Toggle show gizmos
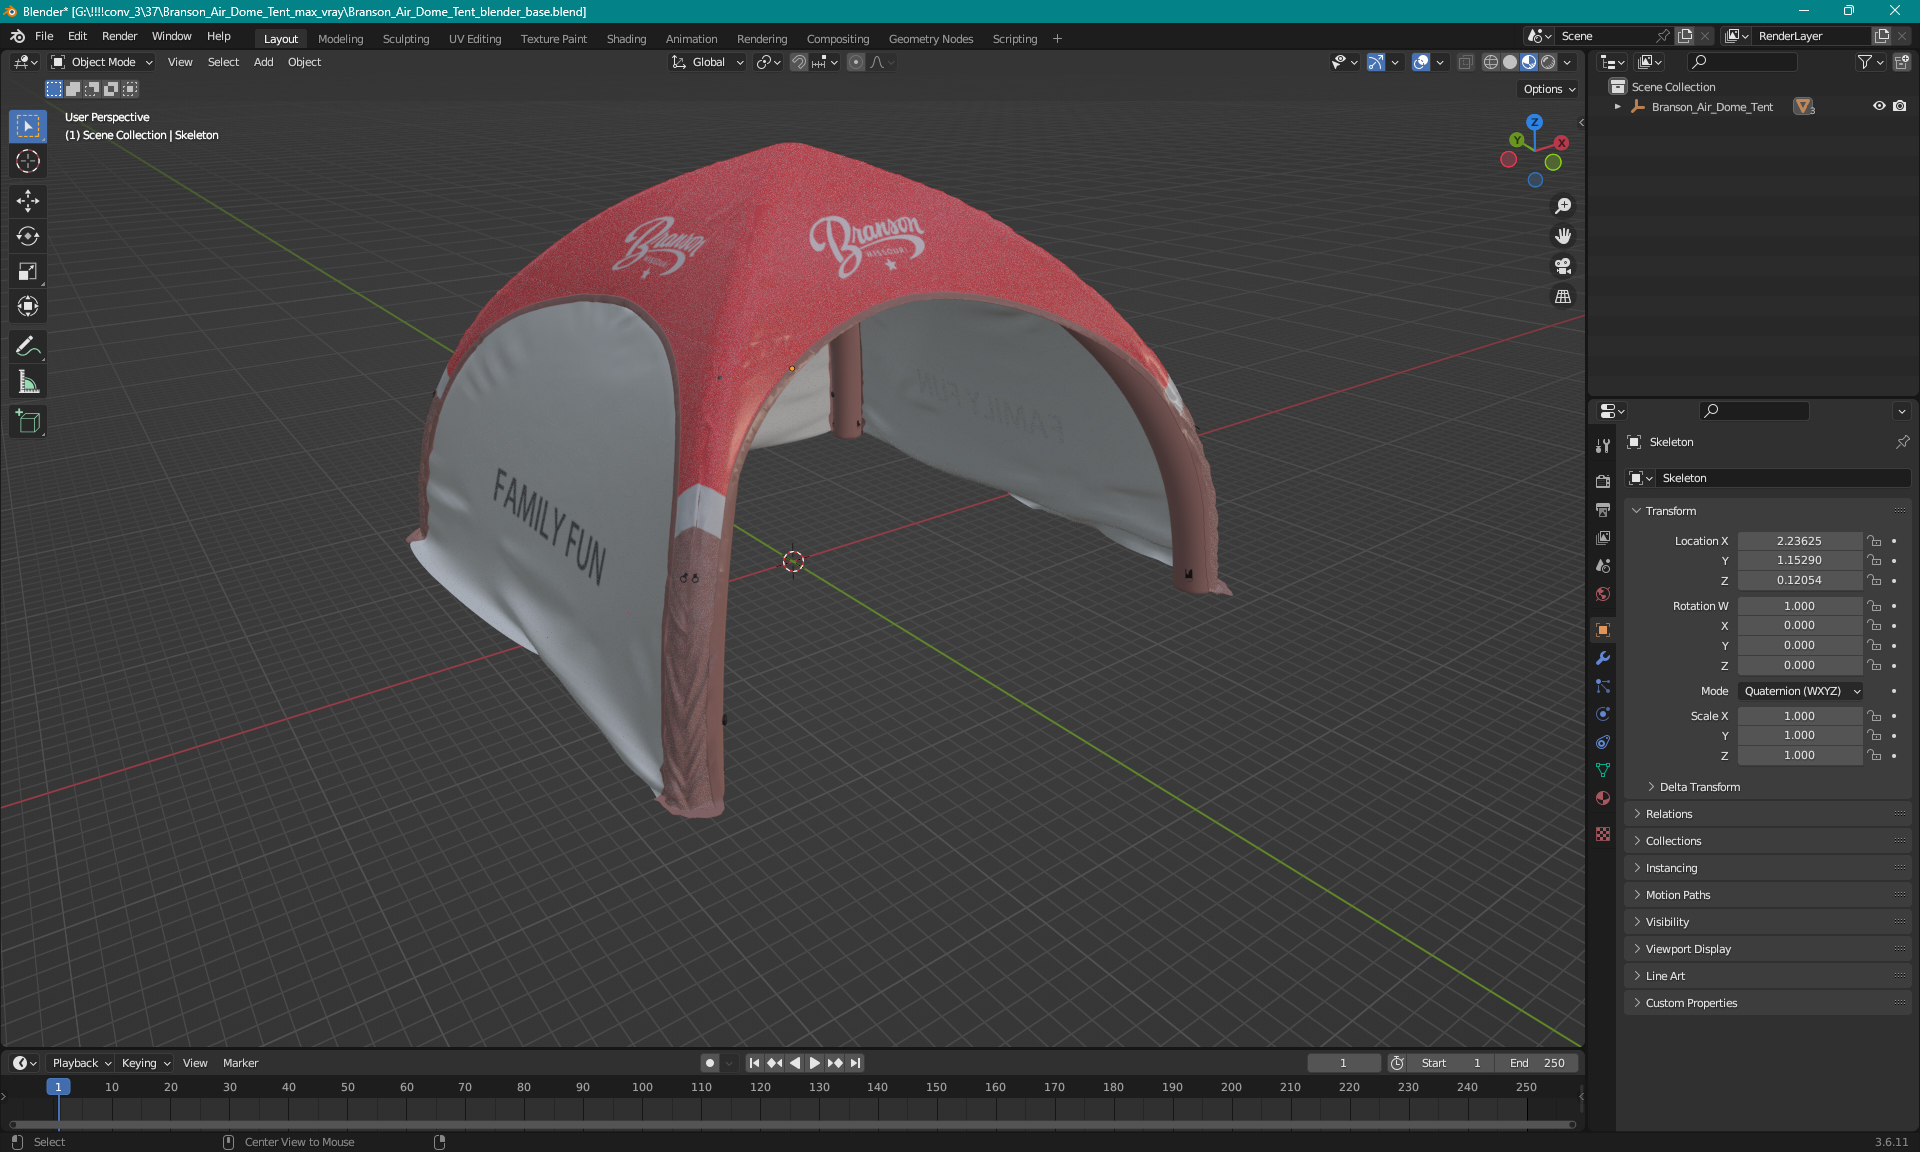This screenshot has width=1920, height=1152. tap(1376, 62)
